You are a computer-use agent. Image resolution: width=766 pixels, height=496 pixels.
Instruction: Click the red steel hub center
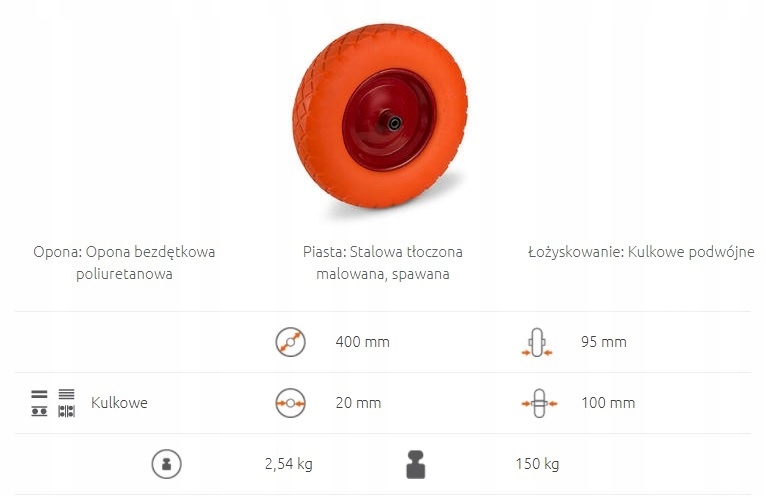point(389,121)
